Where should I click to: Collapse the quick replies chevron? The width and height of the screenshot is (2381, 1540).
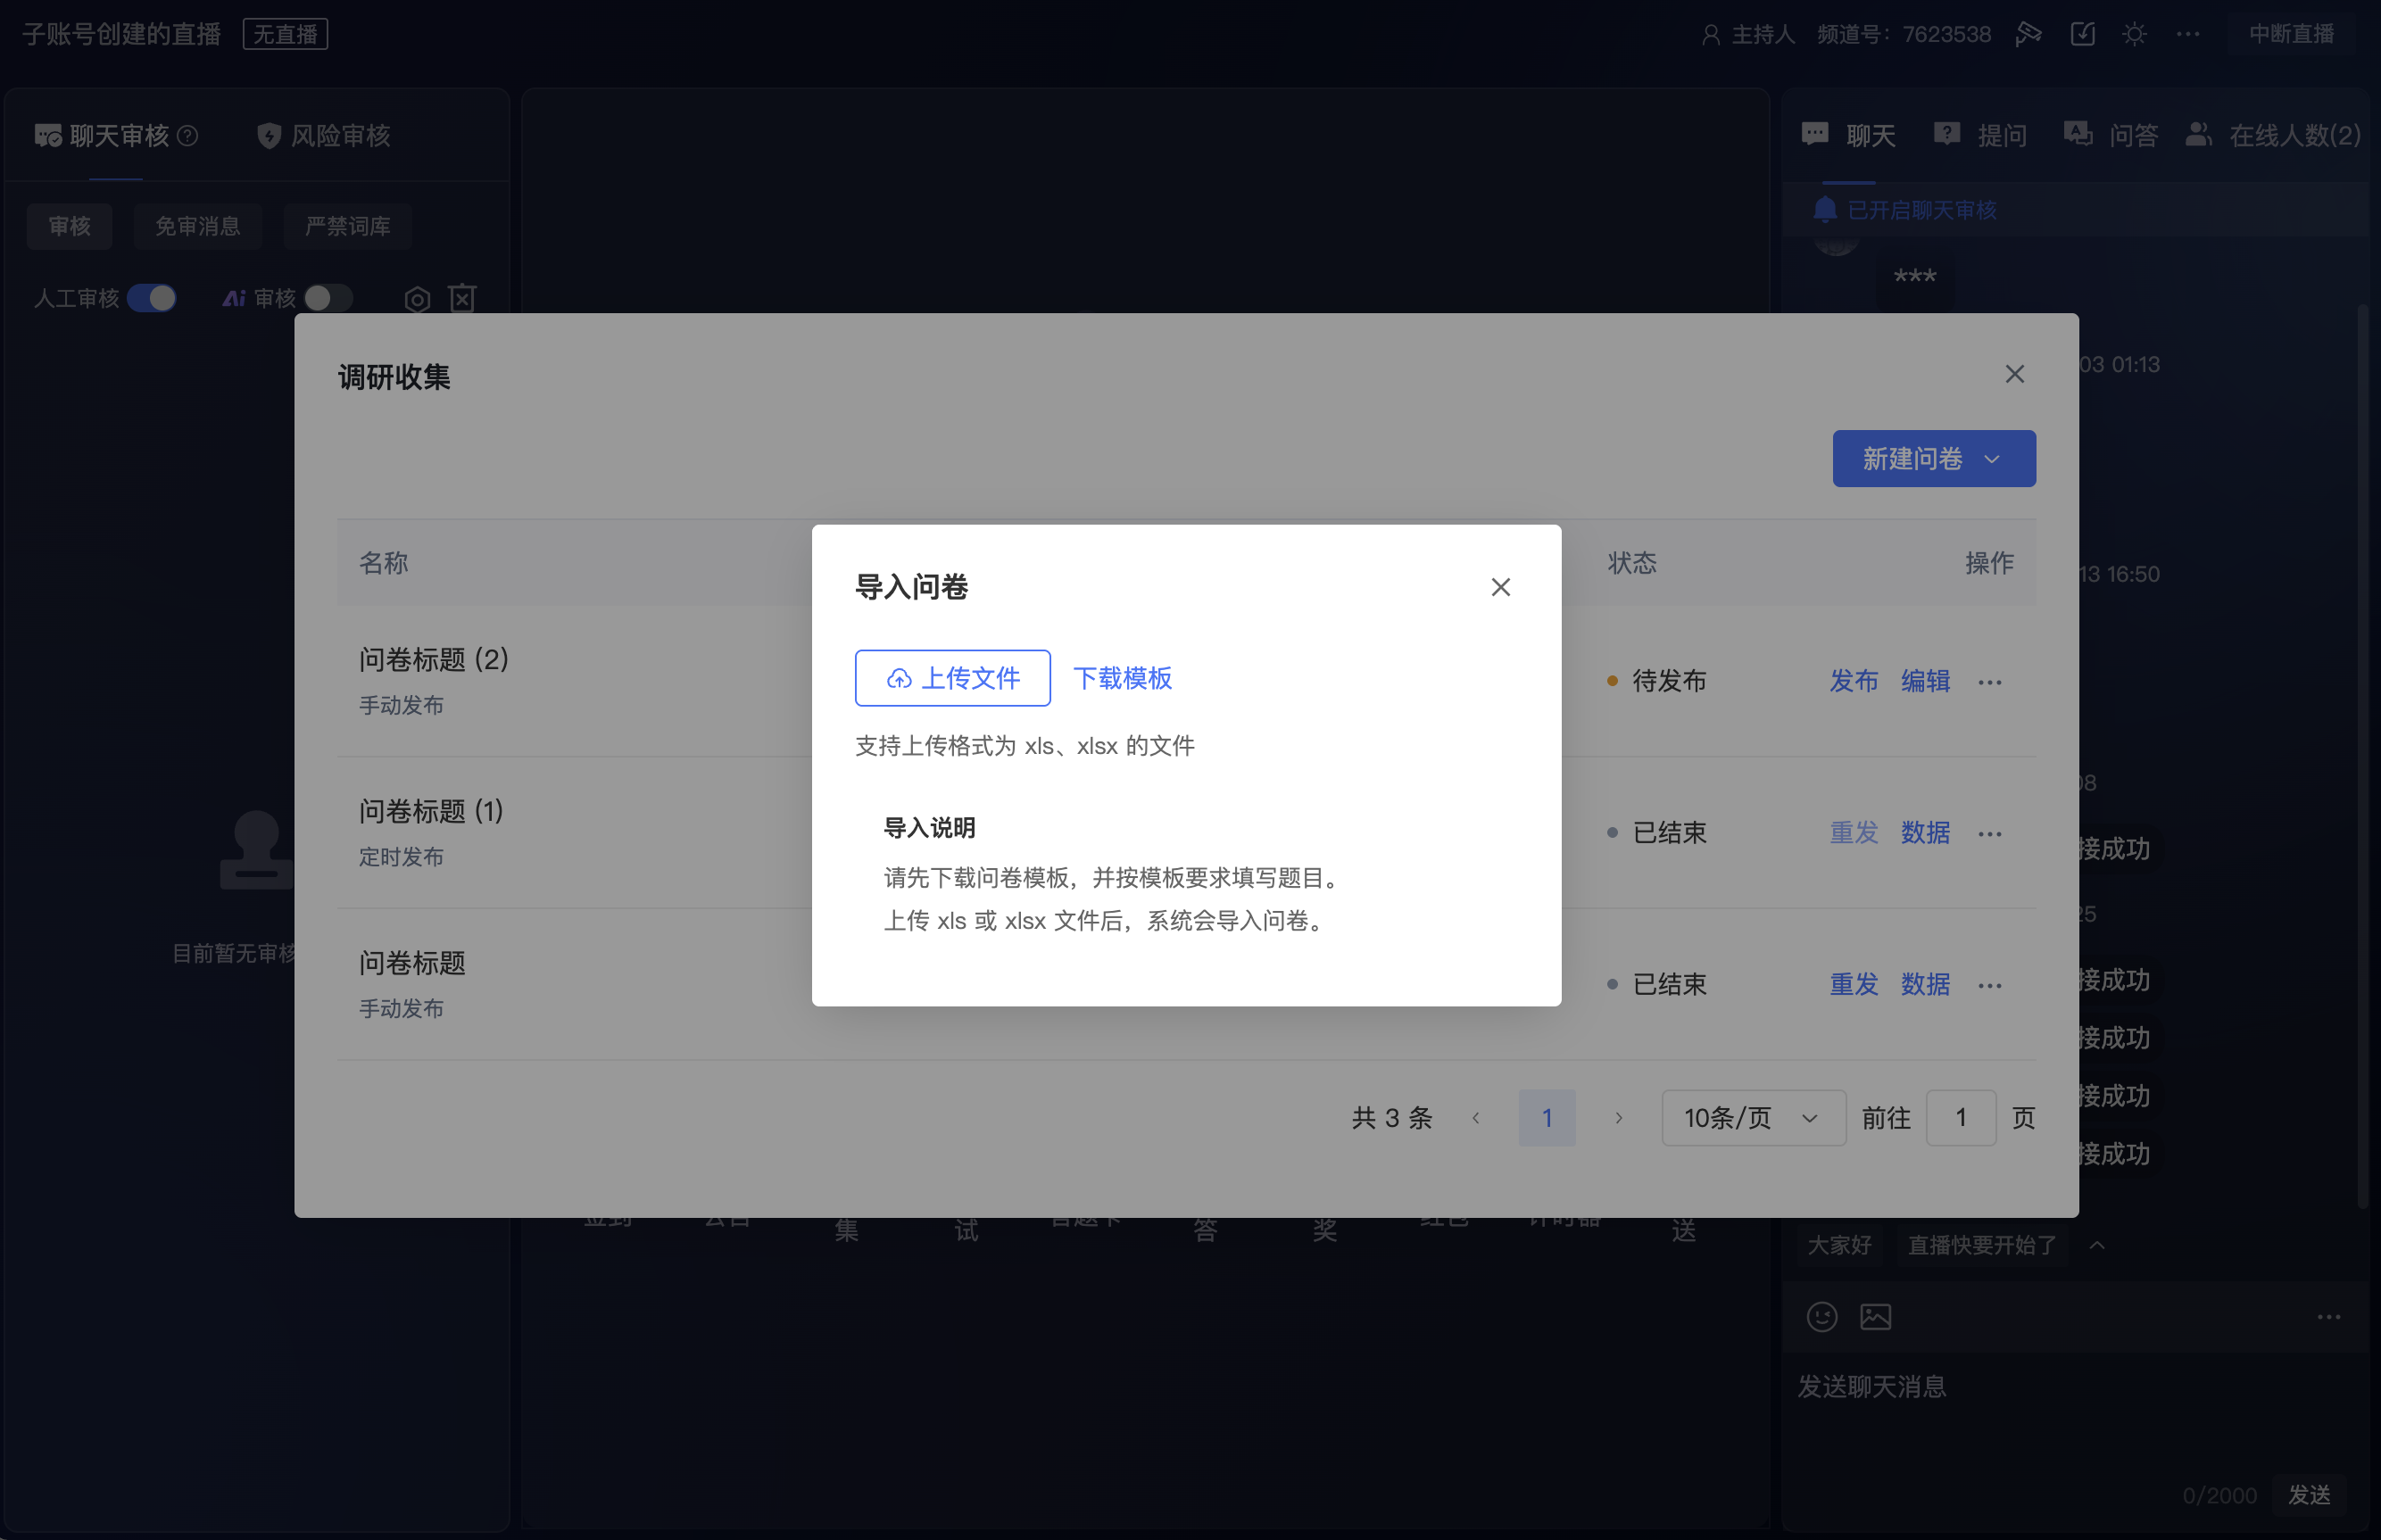(x=2097, y=1245)
